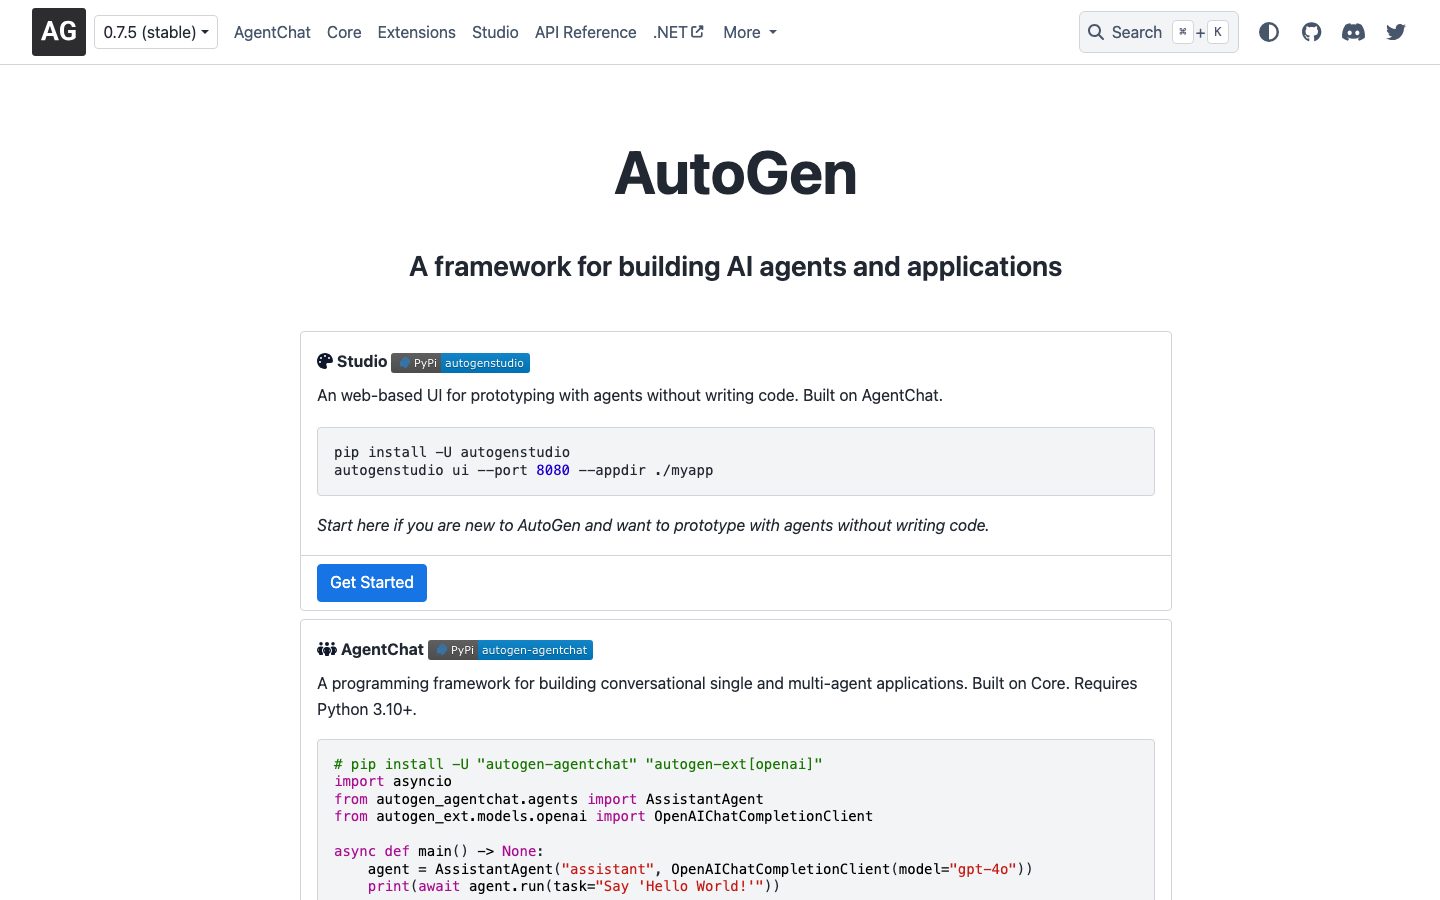
Task: Click the palette icon next to Studio heading
Action: tap(324, 361)
